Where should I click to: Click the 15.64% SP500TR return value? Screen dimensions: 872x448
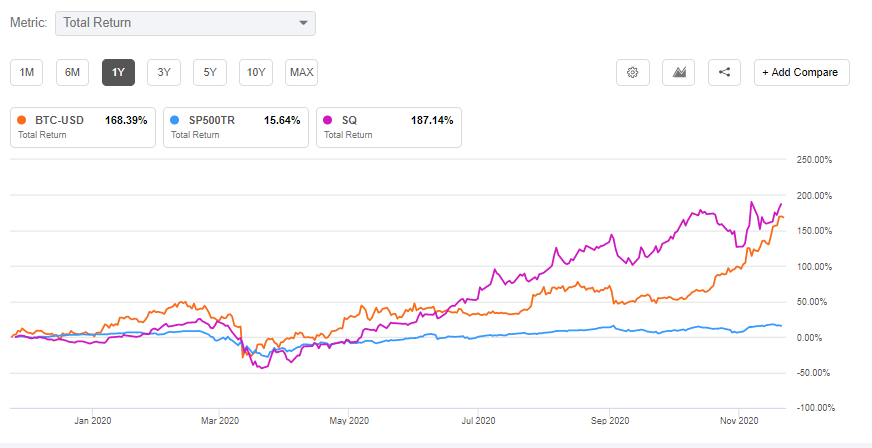282,120
